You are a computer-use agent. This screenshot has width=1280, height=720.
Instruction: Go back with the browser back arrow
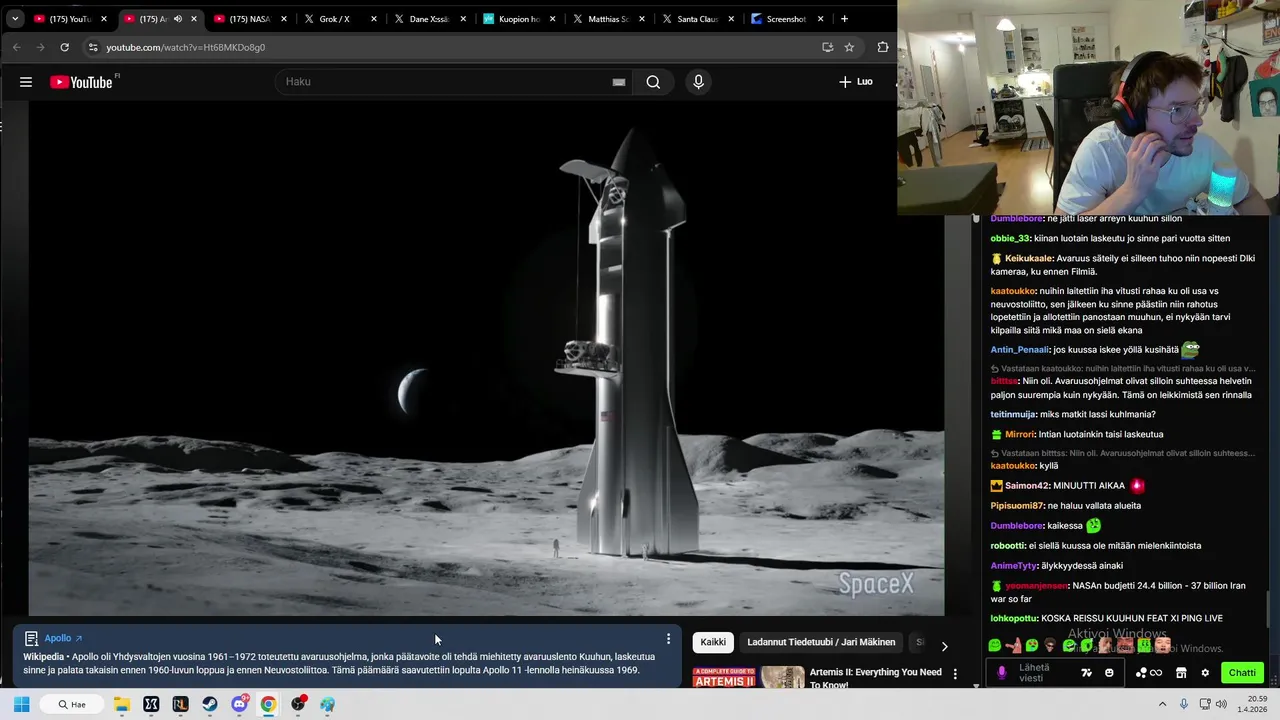click(x=16, y=47)
